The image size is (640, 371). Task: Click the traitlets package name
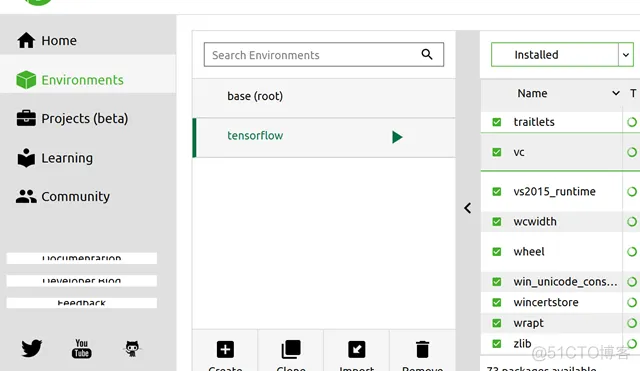[534, 122]
